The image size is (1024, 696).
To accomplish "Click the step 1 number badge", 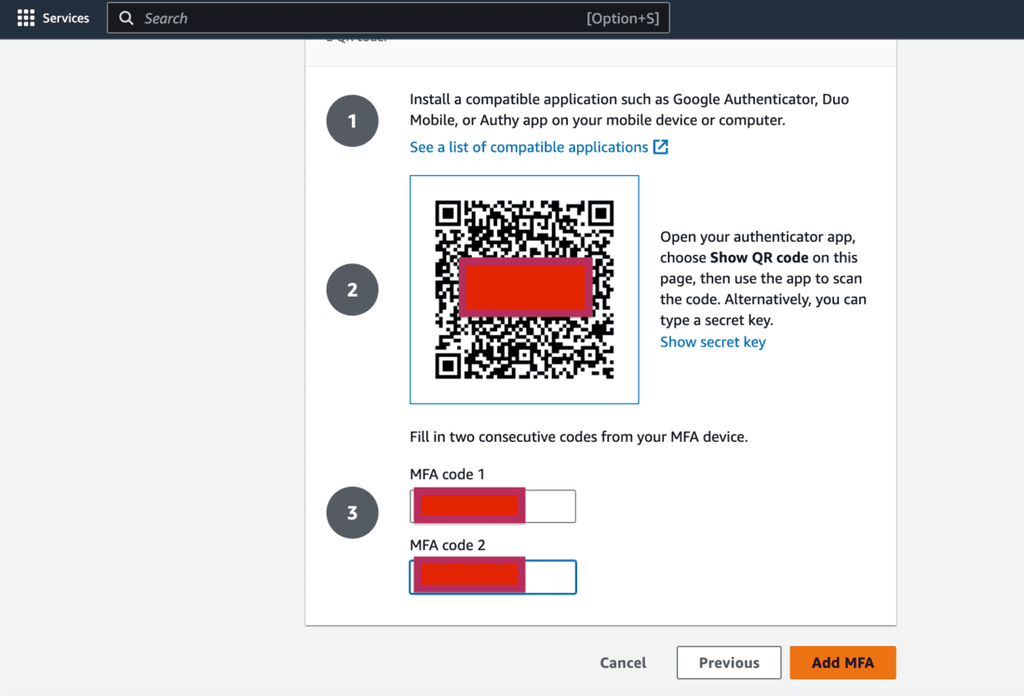I will click(352, 122).
